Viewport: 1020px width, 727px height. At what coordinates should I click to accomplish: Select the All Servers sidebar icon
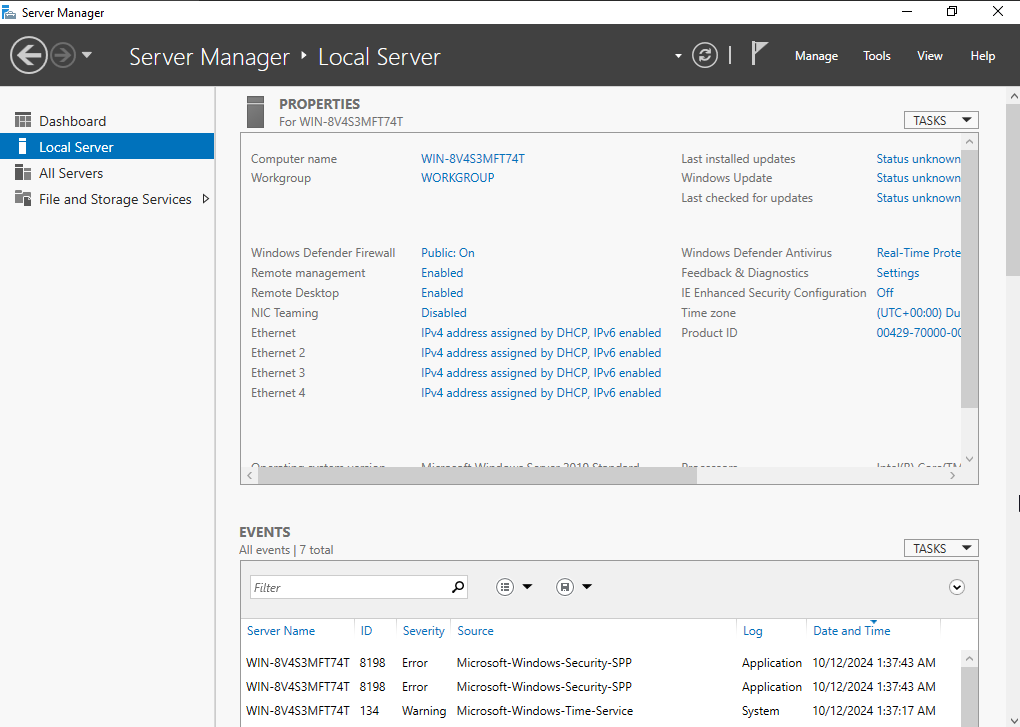pos(23,173)
